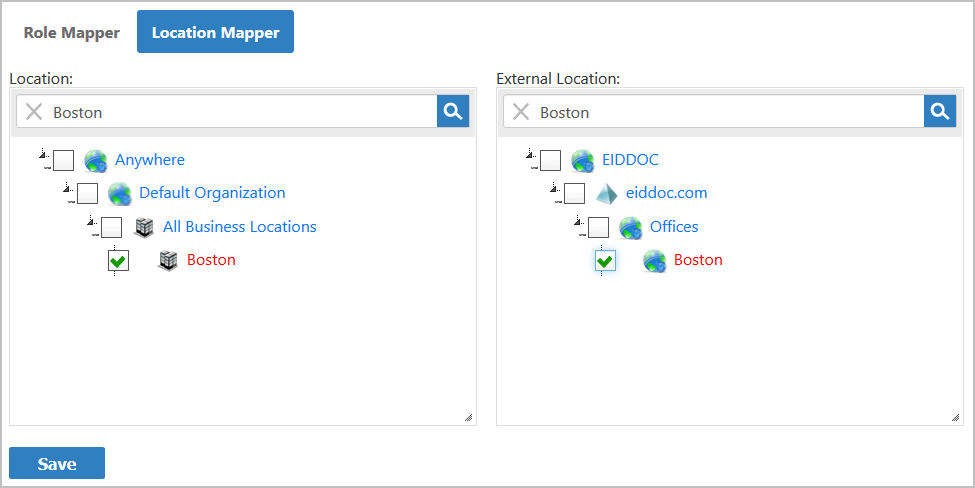
Task: Uncheck the Boston checkbox in Location tree
Action: click(x=118, y=261)
